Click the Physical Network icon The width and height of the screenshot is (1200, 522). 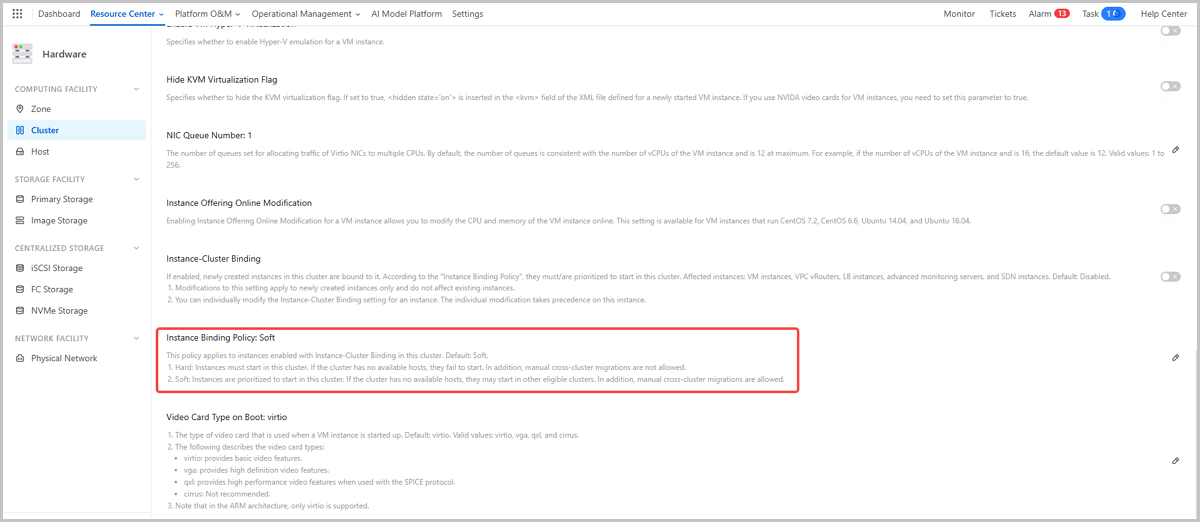(x=20, y=358)
